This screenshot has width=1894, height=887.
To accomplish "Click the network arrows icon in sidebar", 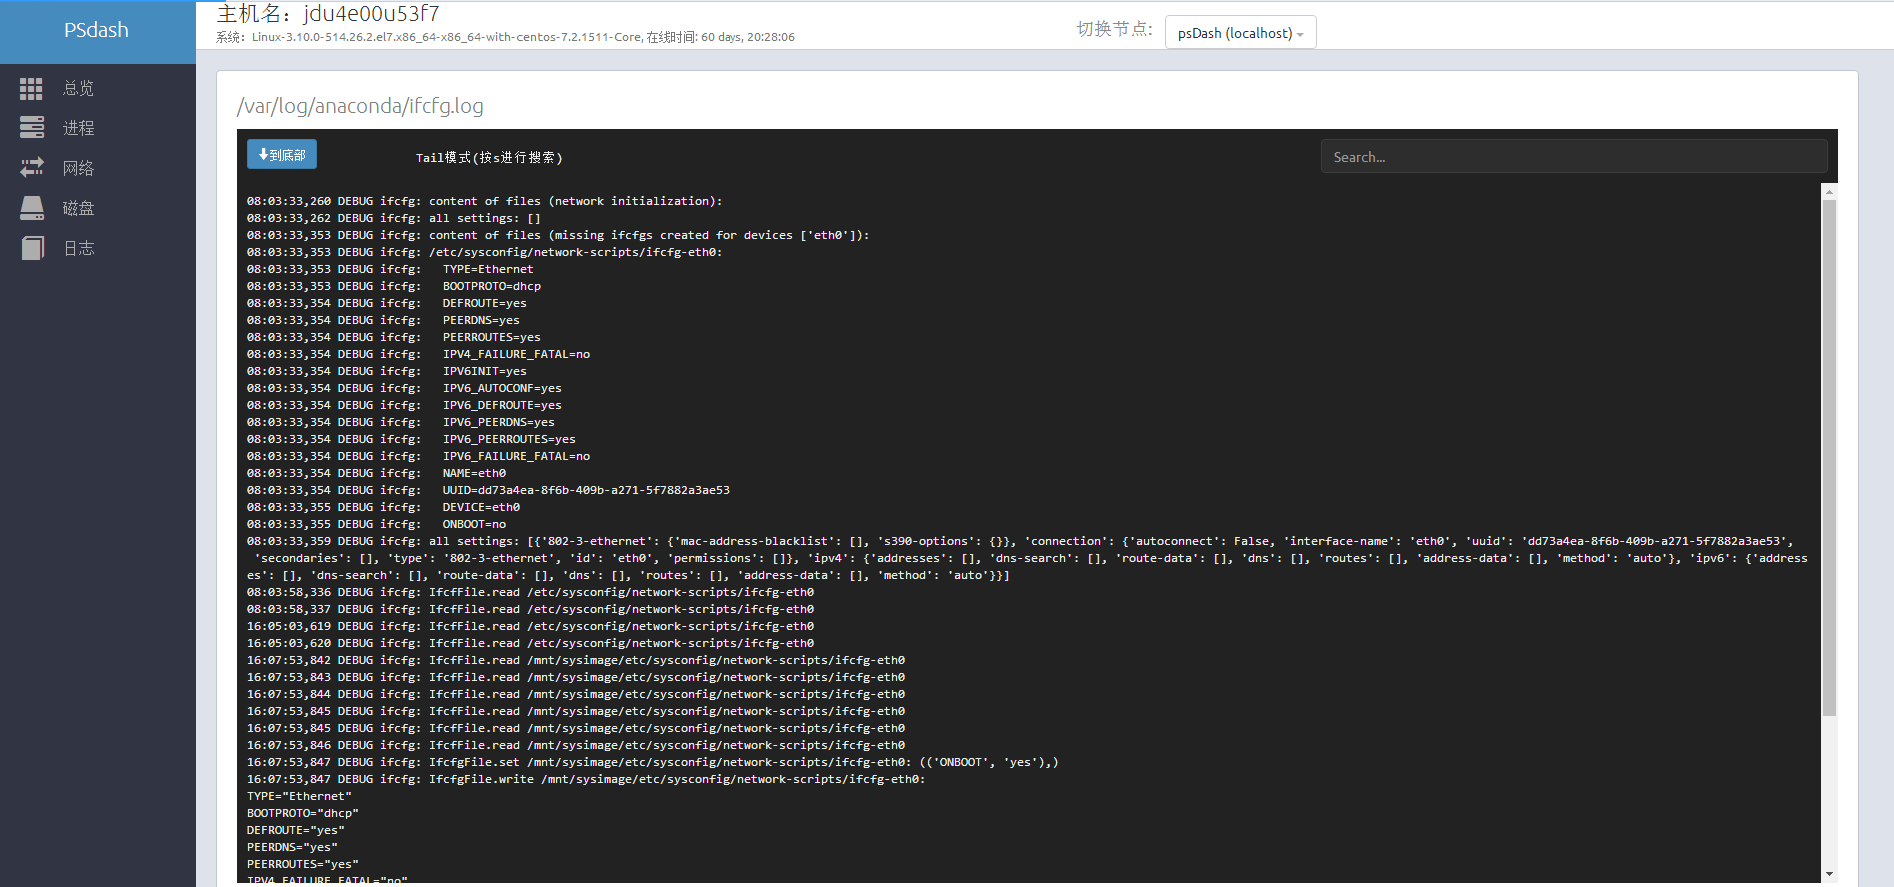I will 32,167.
